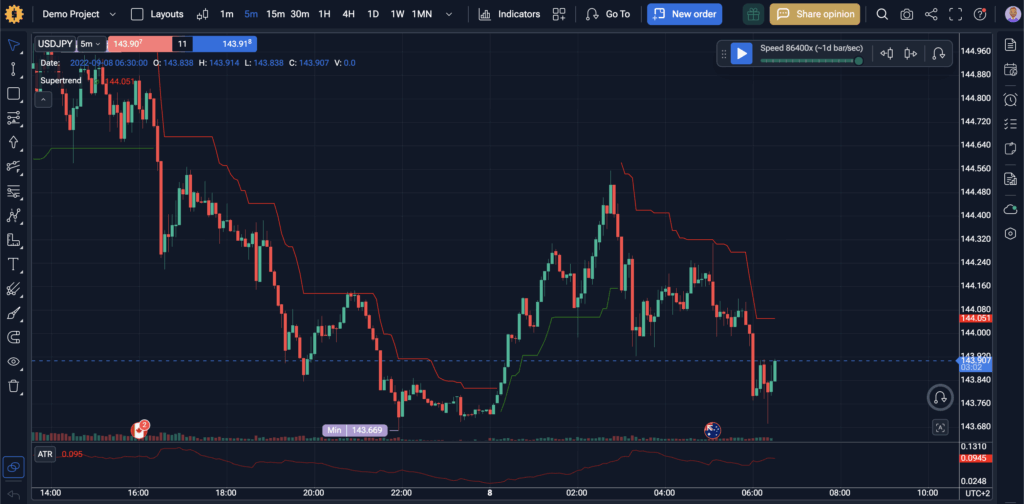Screen dimensions: 1024x504
Task: Open the Indicators panel
Action: point(509,14)
